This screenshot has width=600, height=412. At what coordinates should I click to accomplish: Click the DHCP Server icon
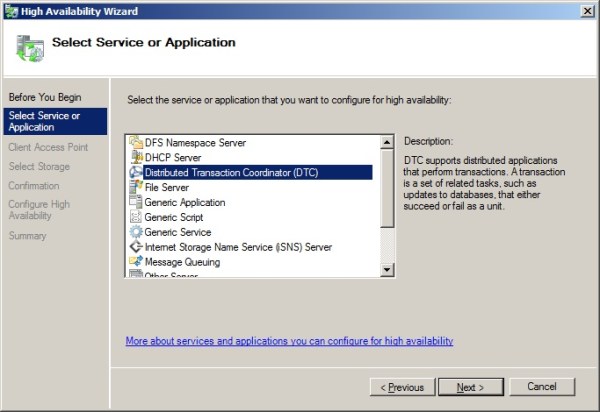(136, 158)
